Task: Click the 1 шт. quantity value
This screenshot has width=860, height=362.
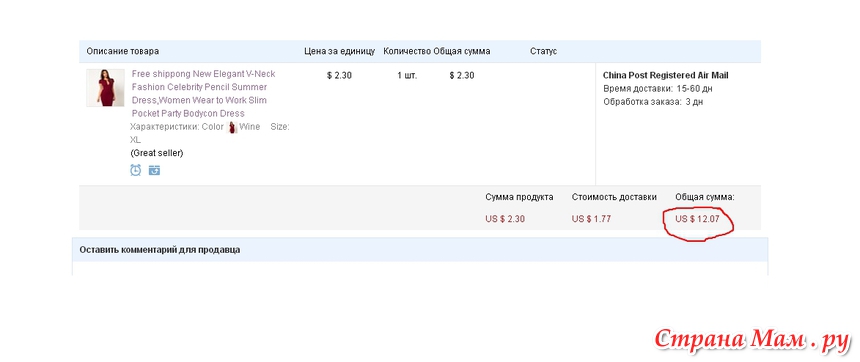Action: [407, 75]
